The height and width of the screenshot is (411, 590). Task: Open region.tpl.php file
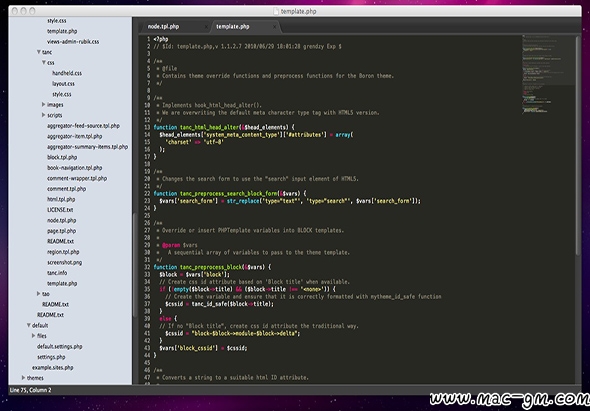pyautogui.click(x=63, y=252)
